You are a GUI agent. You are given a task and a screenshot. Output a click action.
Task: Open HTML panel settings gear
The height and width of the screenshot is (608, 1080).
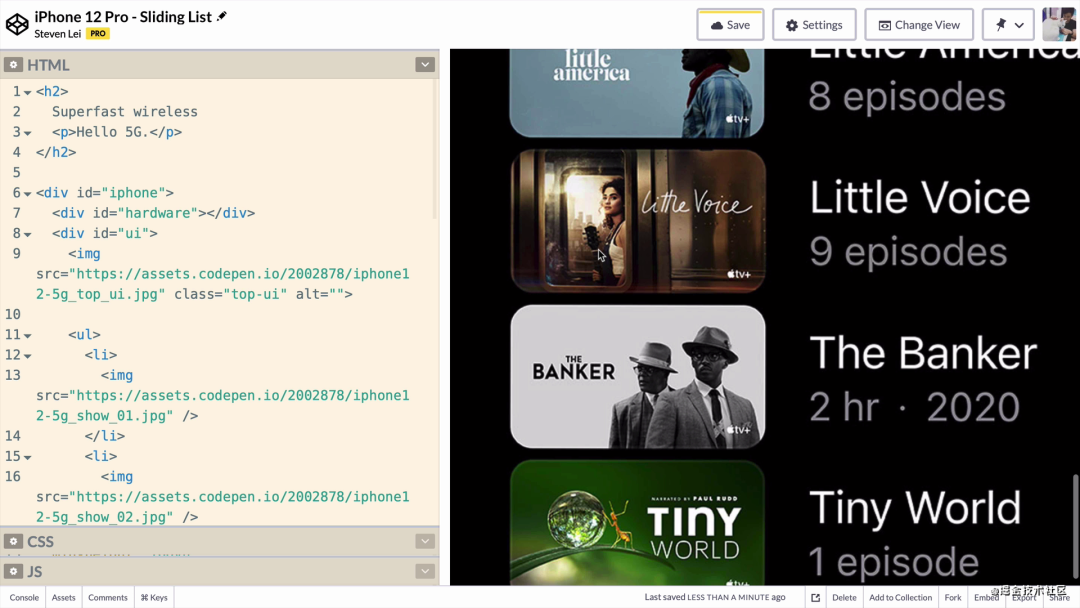(13, 65)
